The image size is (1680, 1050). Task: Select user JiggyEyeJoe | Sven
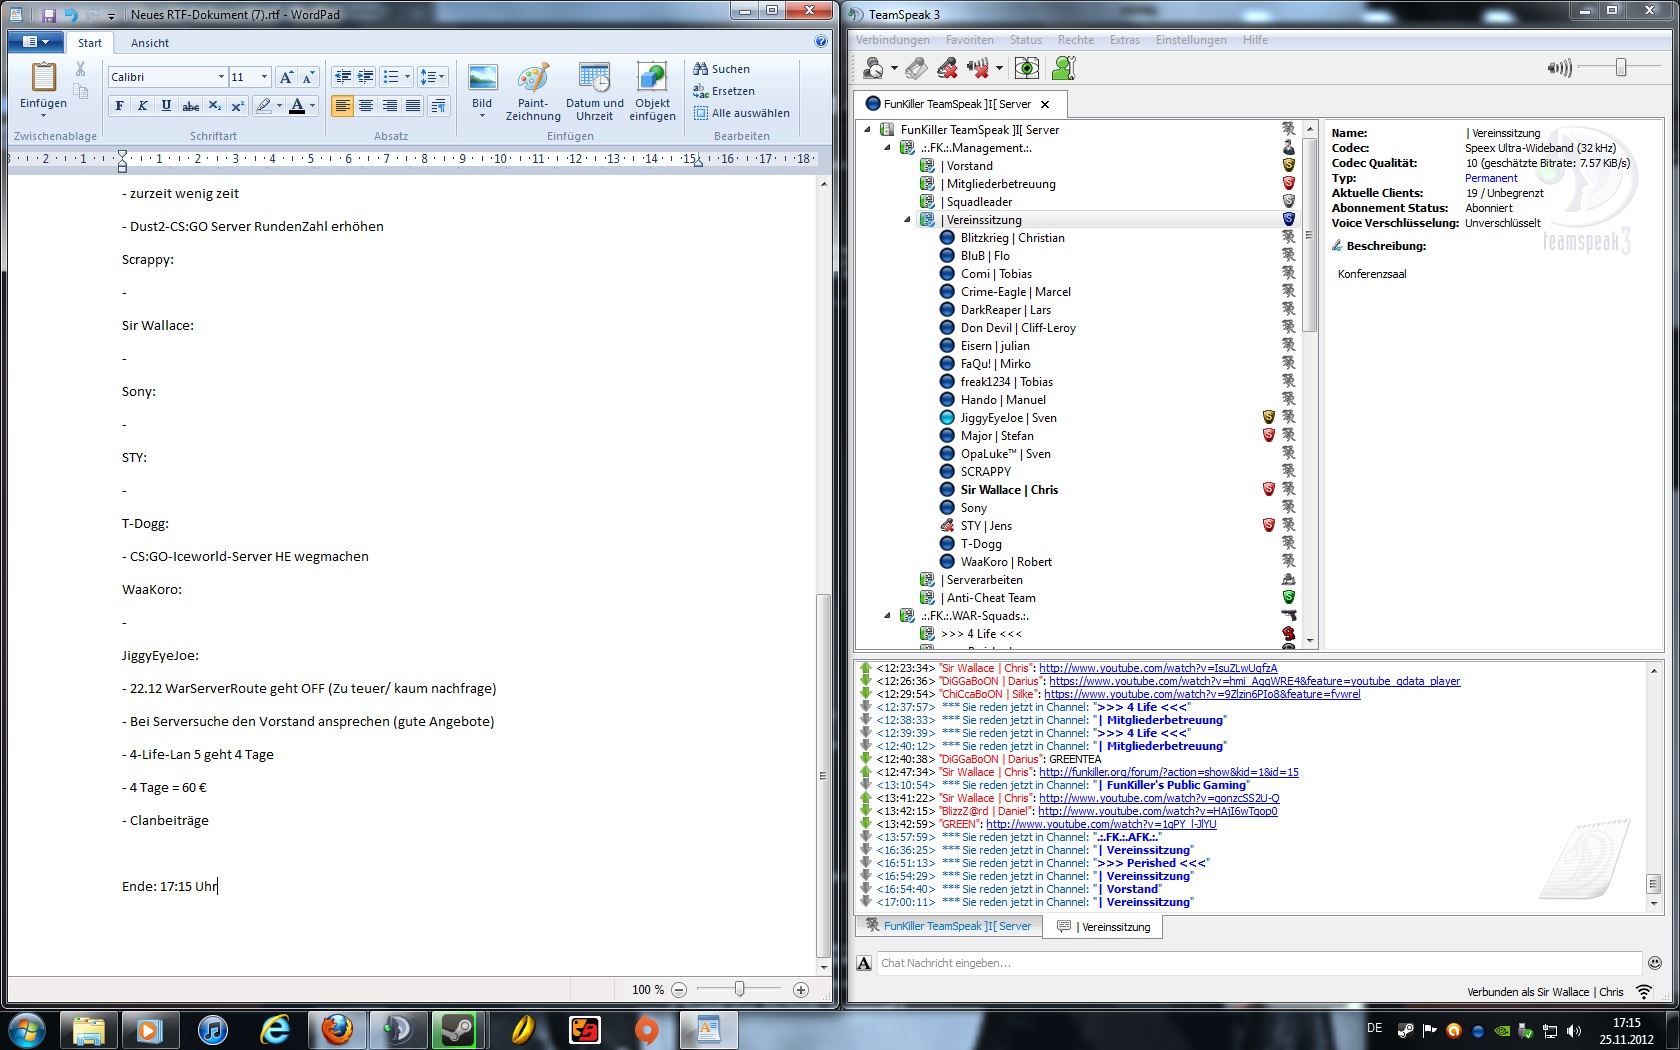pos(1008,418)
